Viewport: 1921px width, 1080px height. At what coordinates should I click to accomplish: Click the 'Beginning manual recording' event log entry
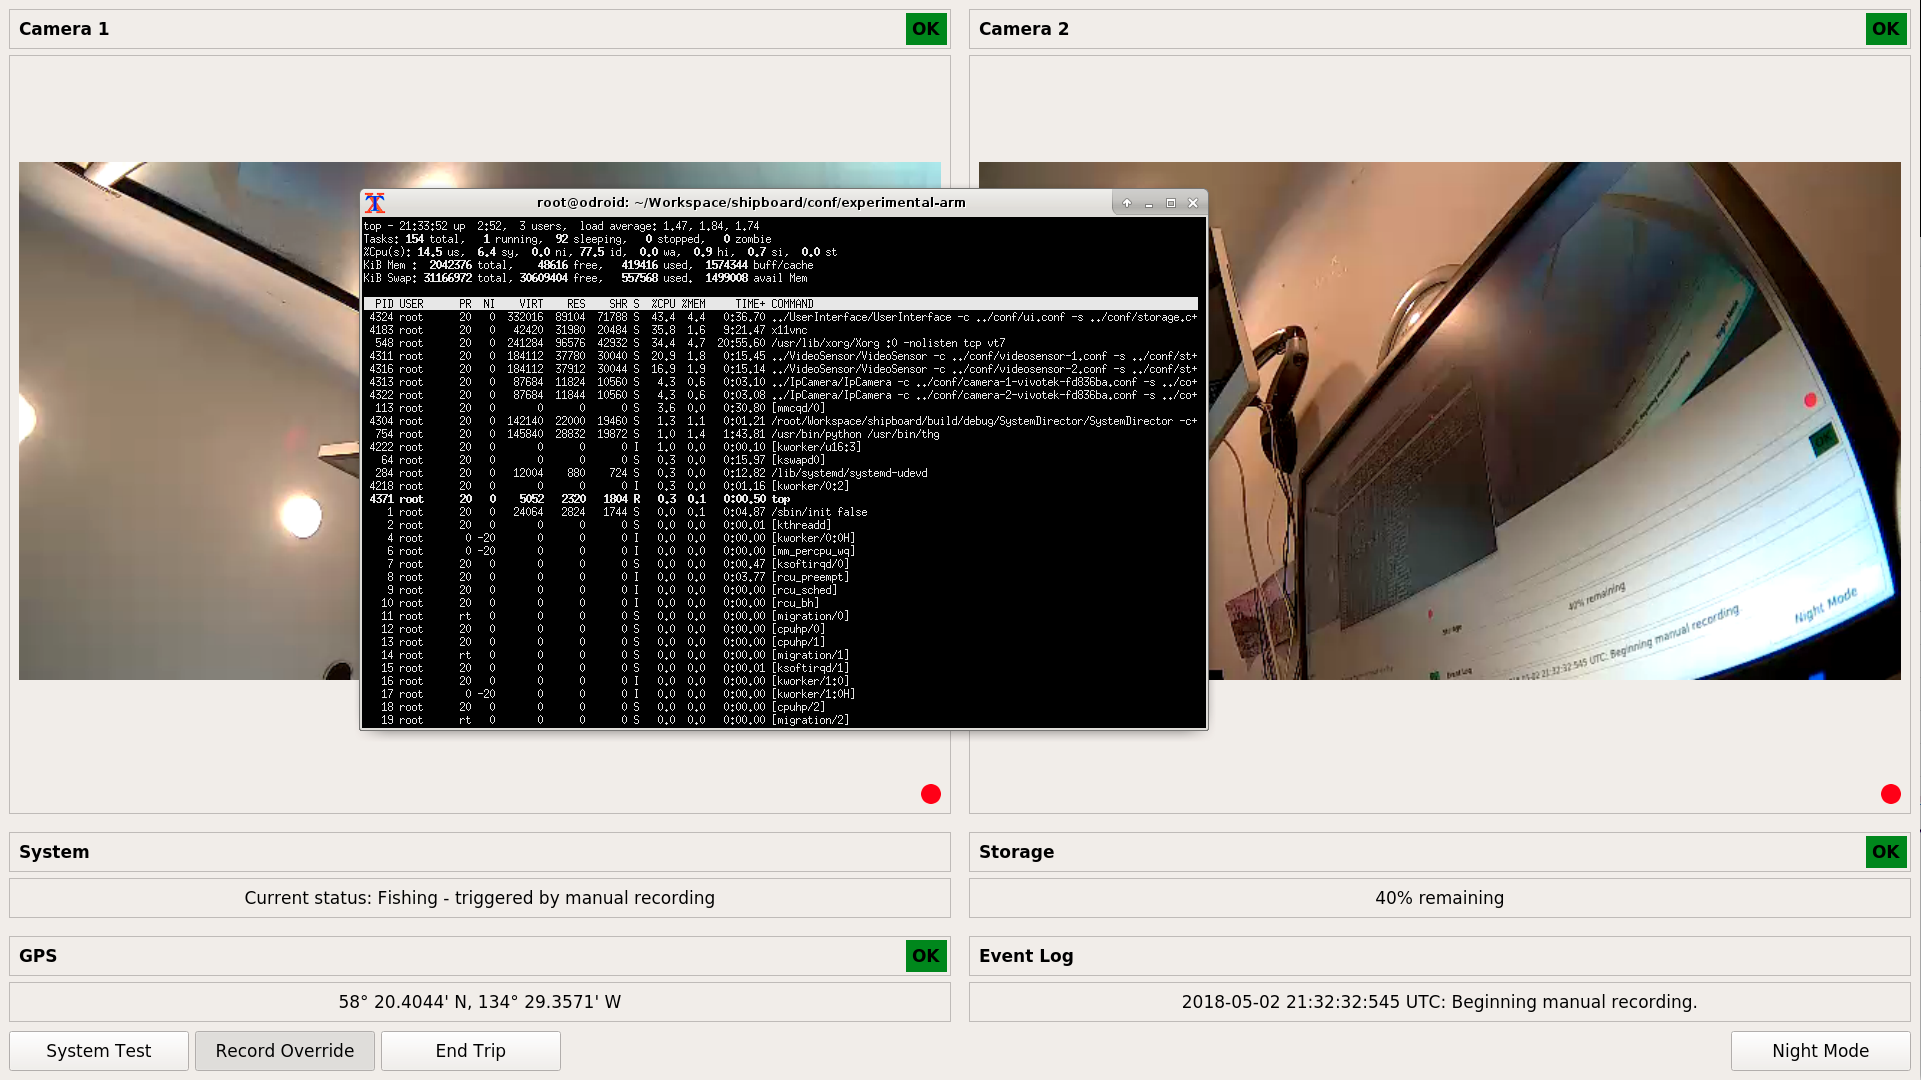1439,1002
